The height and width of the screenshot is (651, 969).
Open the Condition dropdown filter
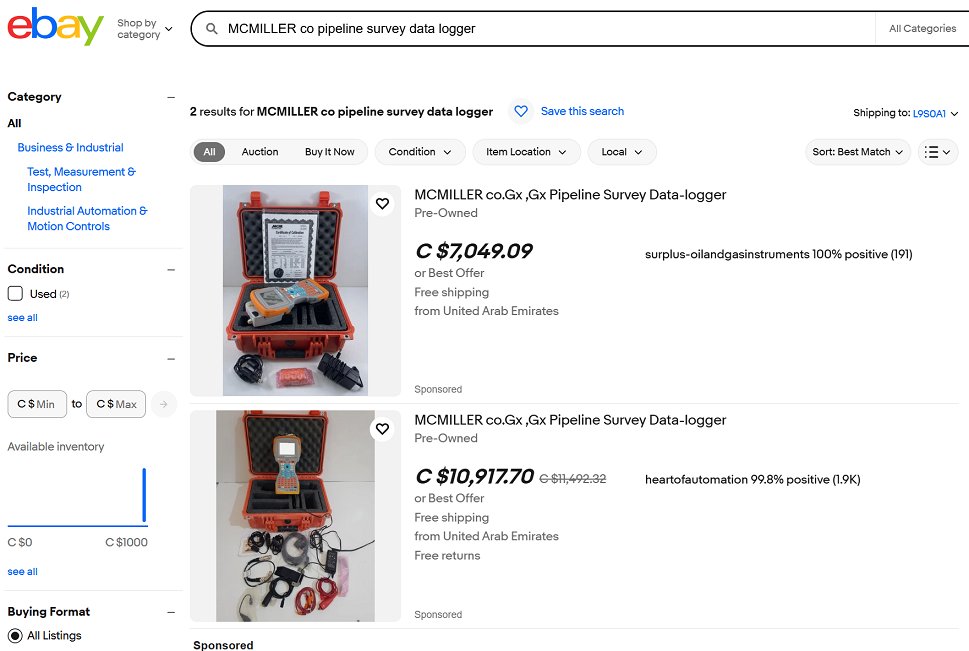pos(420,152)
